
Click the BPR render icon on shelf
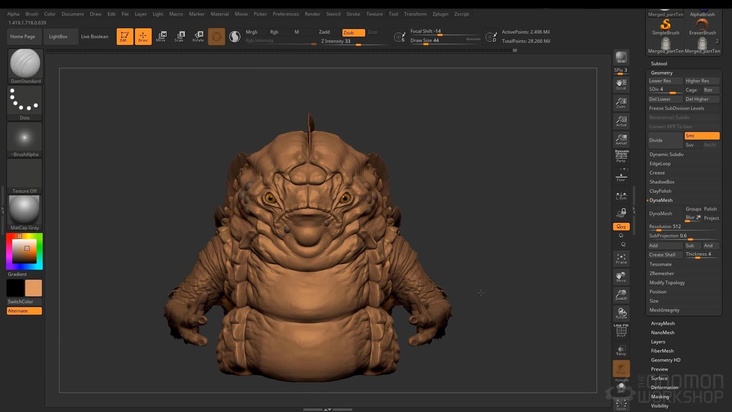[621, 57]
